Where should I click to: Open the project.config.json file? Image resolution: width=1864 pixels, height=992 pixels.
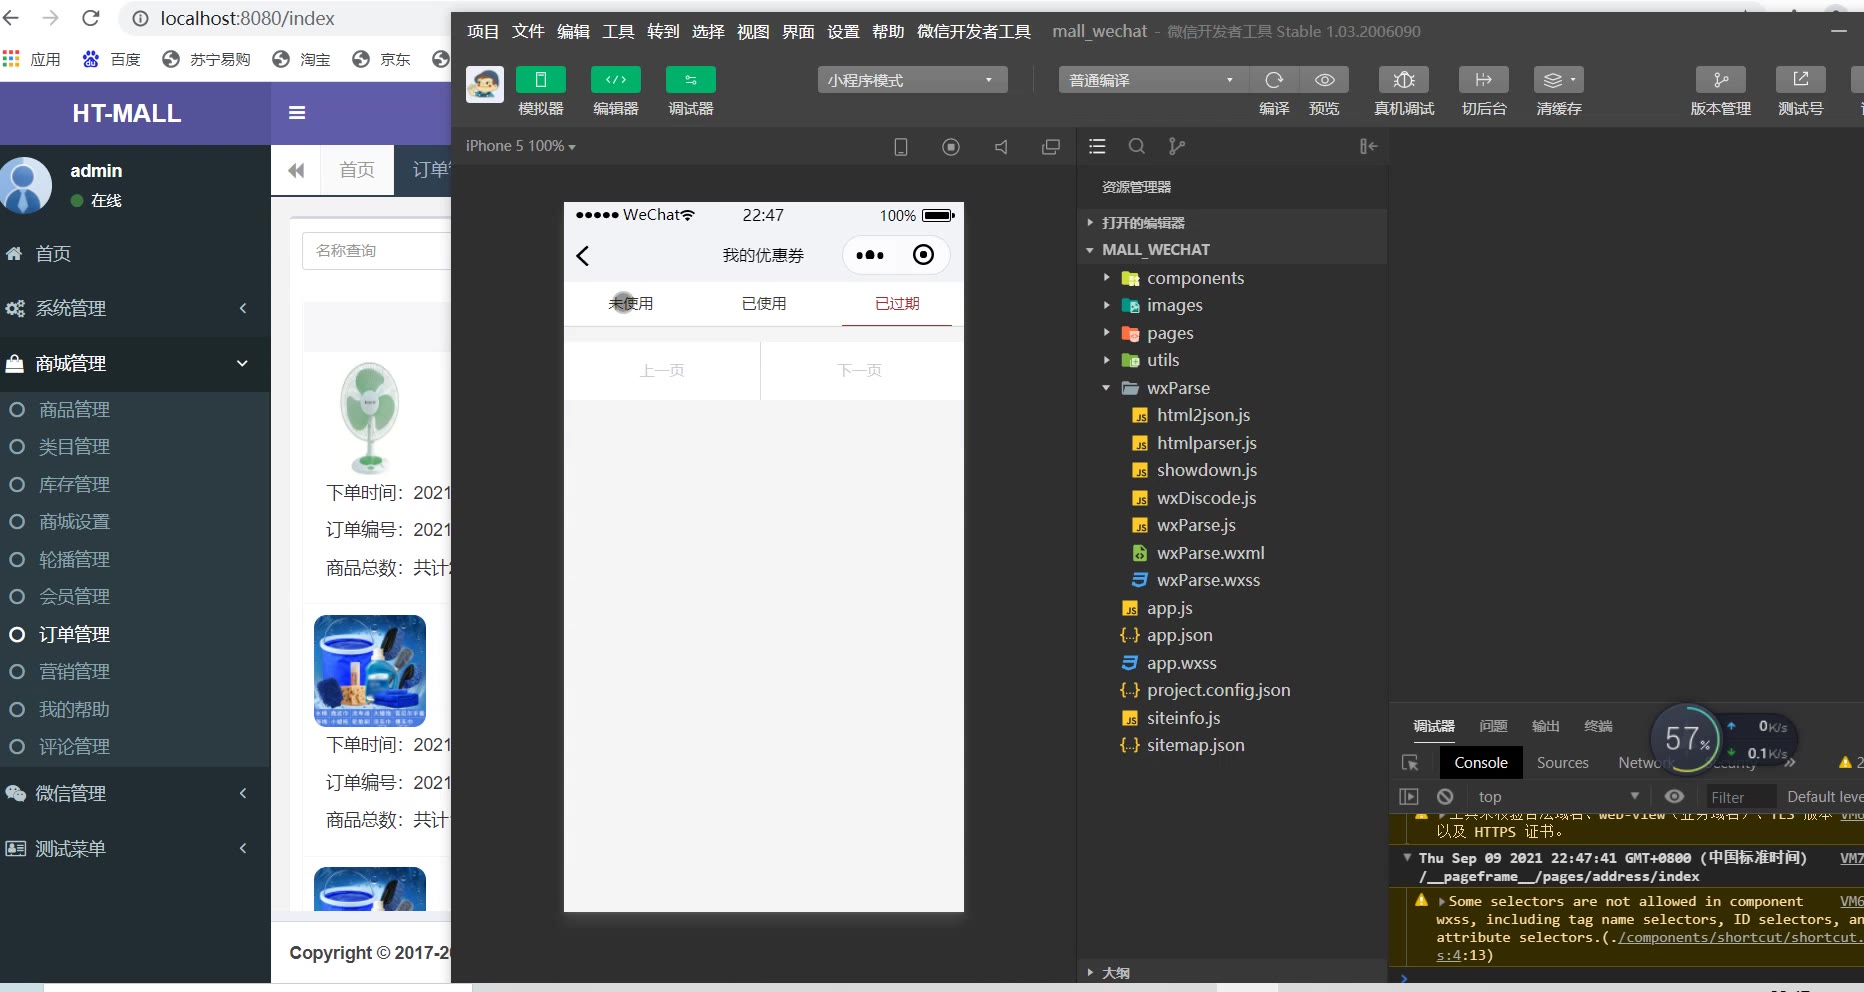1218,690
